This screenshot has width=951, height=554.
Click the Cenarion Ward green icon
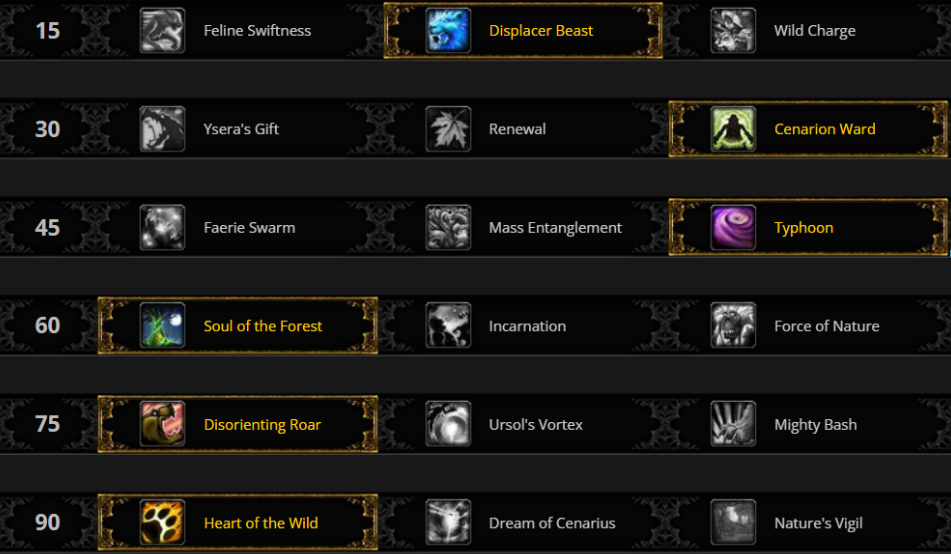[x=733, y=129]
